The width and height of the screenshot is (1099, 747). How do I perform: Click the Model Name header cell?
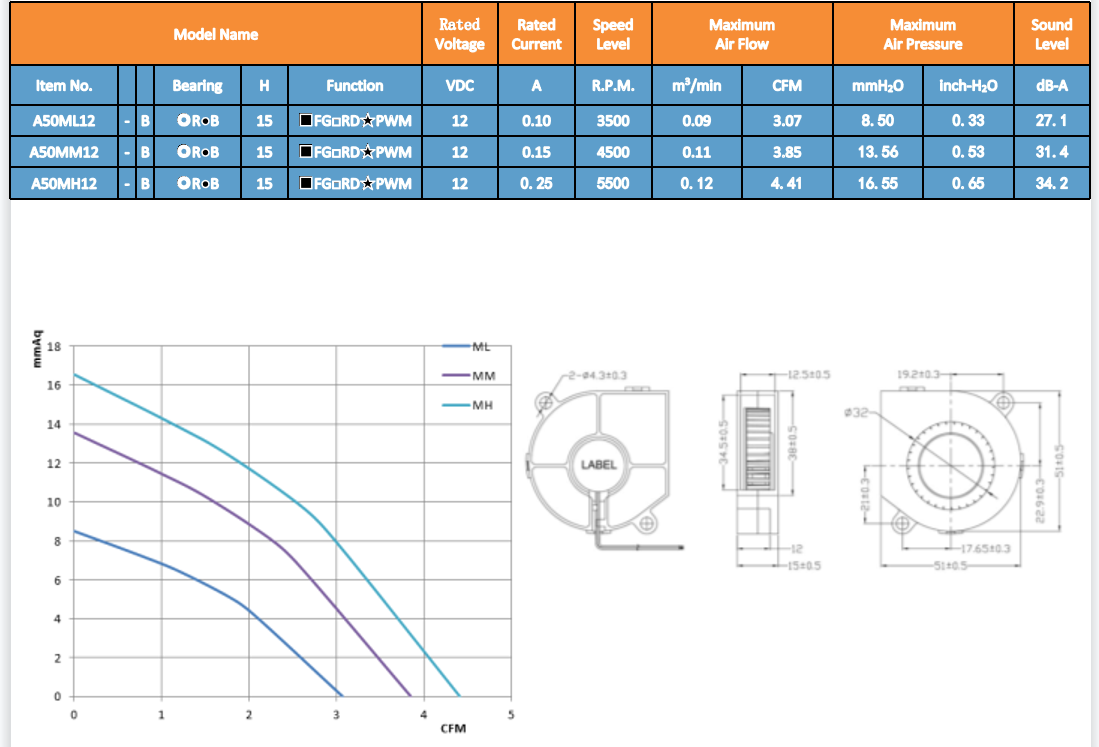coord(215,34)
